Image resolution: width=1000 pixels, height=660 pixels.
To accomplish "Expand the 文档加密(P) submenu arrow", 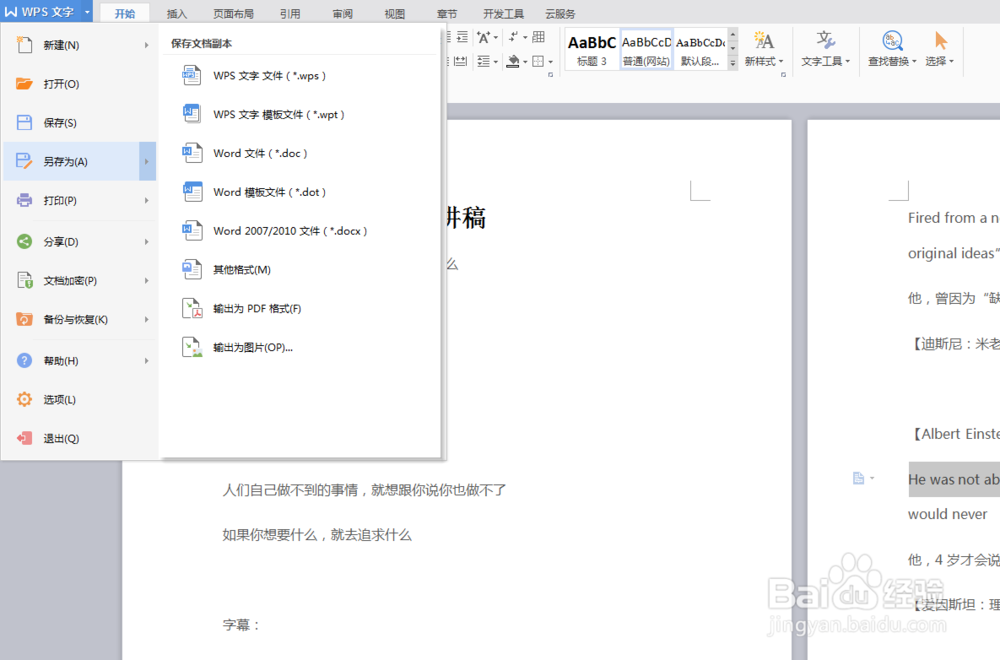I will pyautogui.click(x=147, y=281).
